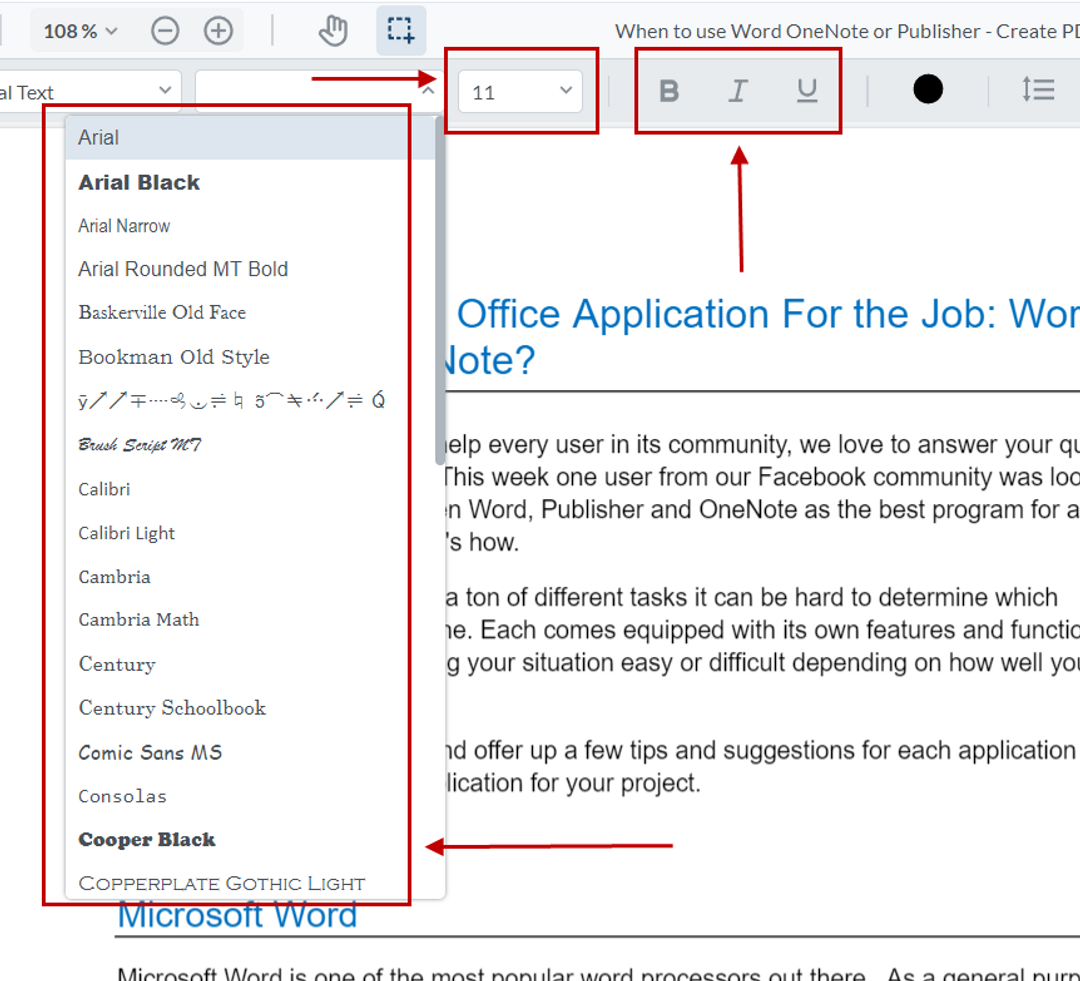Viewport: 1080px width, 981px height.
Task: Choose Calibri font
Action: [x=250, y=489]
